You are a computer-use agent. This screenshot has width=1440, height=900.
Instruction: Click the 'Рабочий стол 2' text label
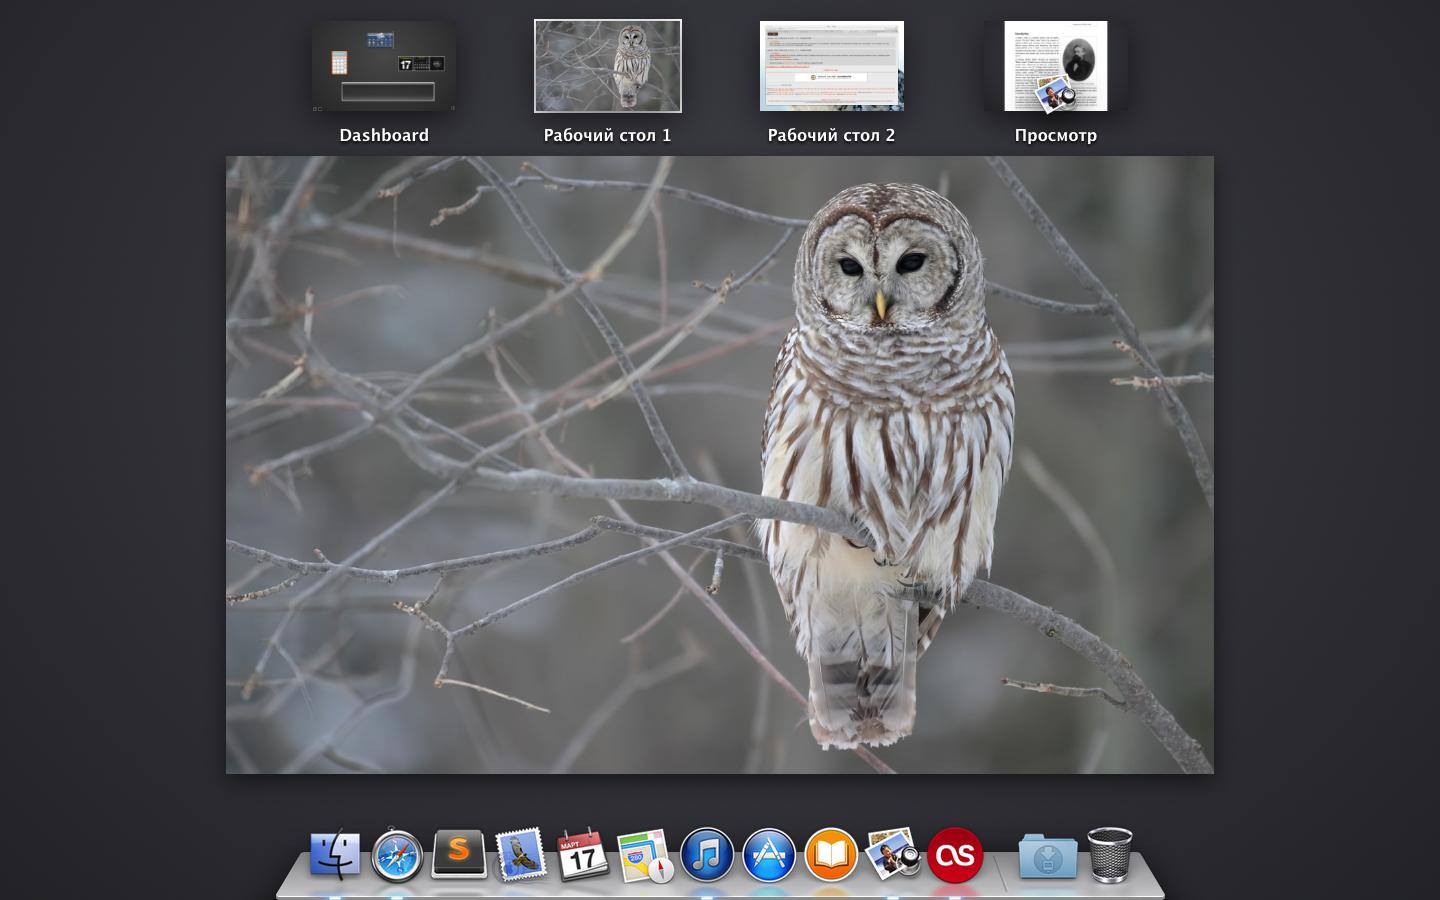[x=831, y=136]
